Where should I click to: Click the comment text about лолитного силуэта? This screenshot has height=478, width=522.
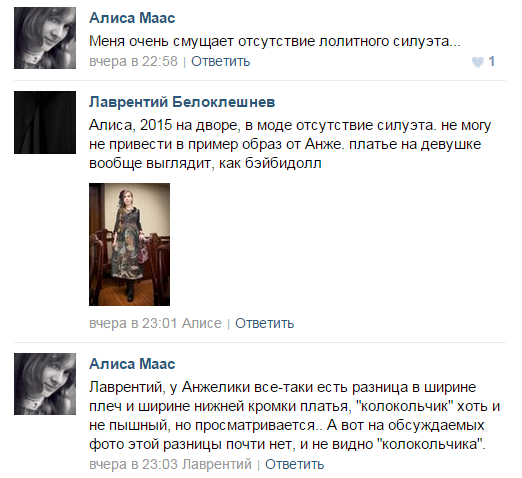(x=275, y=42)
